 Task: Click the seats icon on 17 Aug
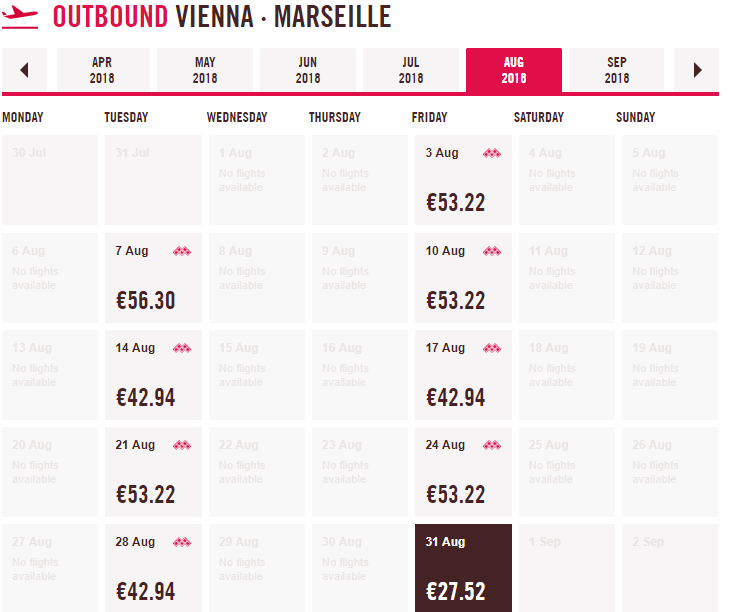click(491, 348)
